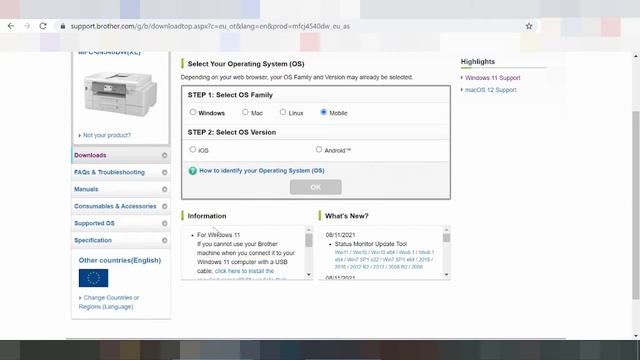Click the page scrollbar down arrow
This screenshot has height=360, width=640.
(636, 336)
